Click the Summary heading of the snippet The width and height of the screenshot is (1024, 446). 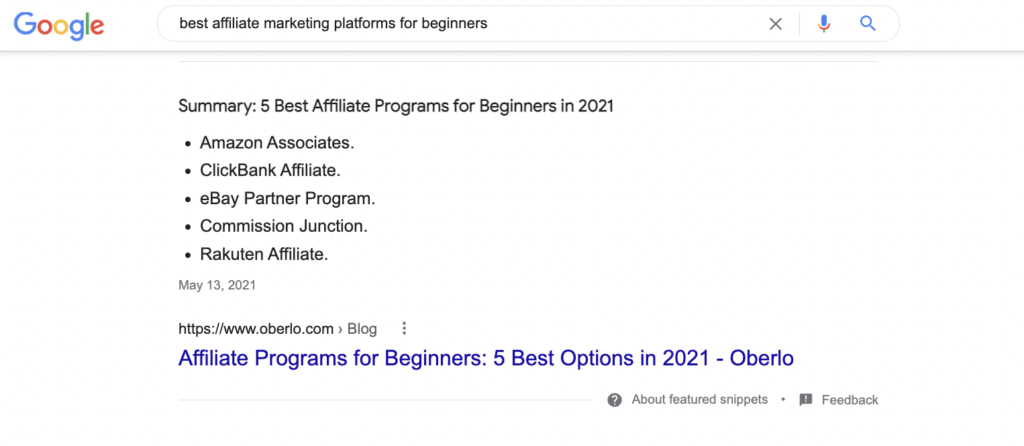[x=396, y=105]
